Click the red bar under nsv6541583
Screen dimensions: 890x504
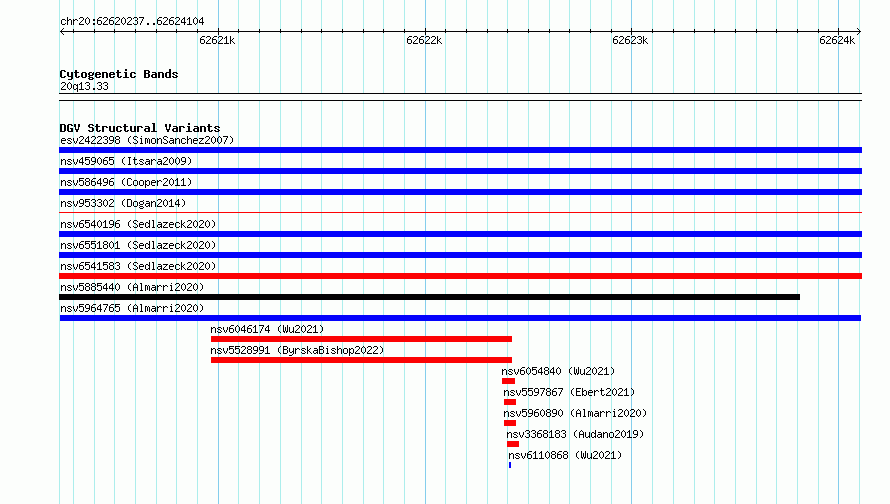point(460,276)
